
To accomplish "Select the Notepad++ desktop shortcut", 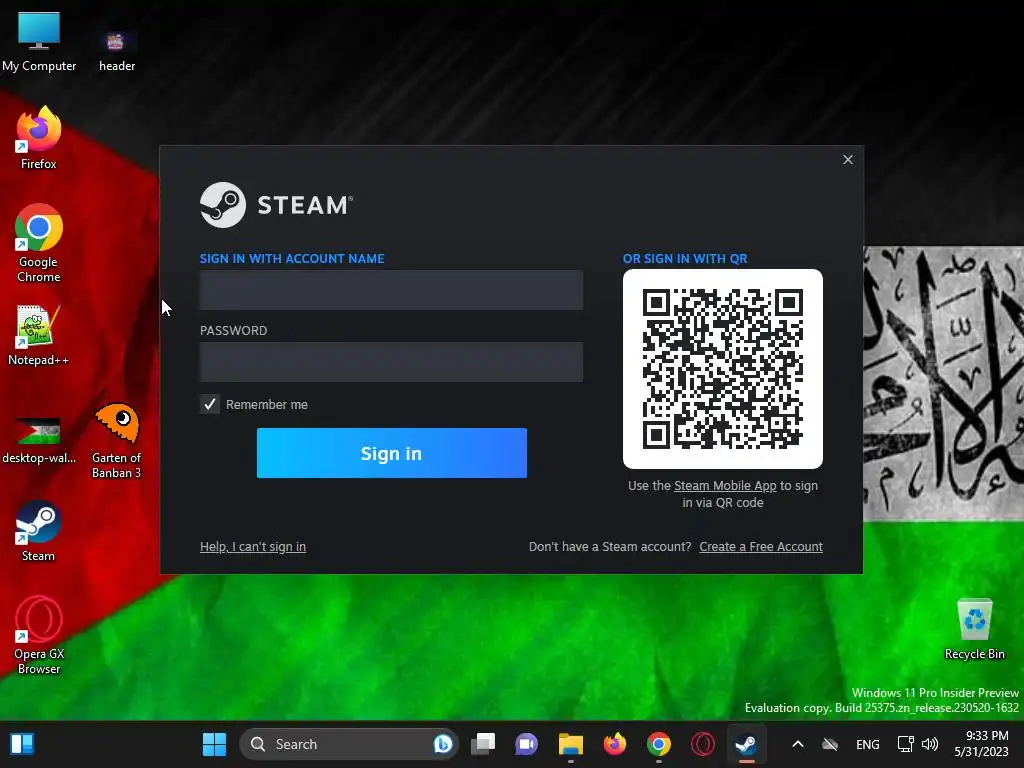I will [39, 335].
